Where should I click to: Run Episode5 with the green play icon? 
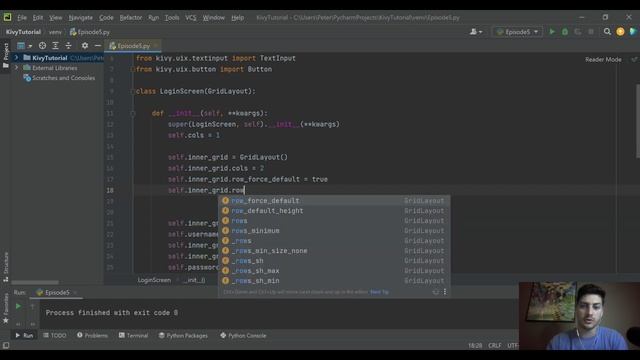click(x=552, y=31)
